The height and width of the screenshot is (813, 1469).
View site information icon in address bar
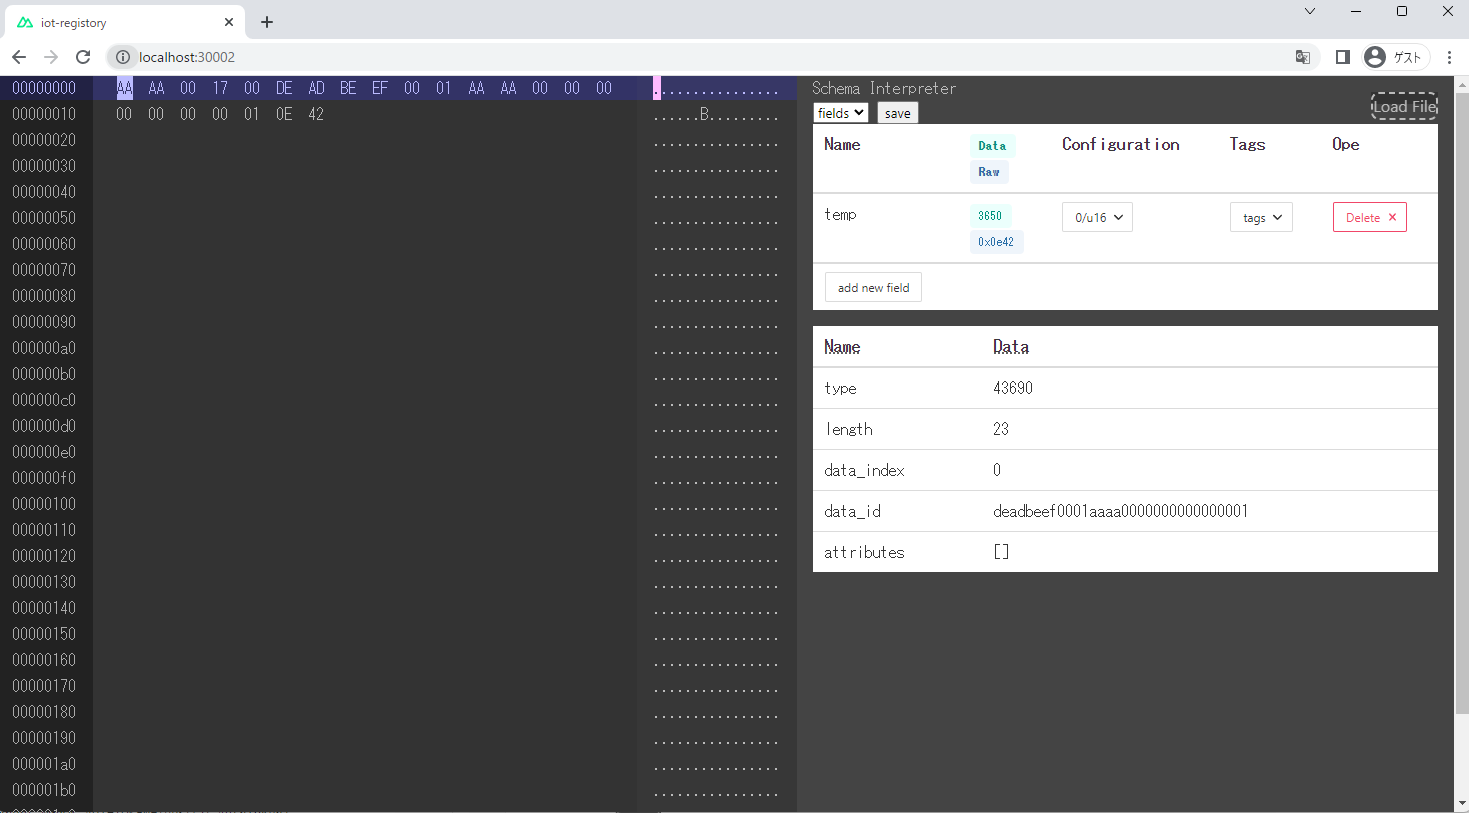pyautogui.click(x=123, y=57)
